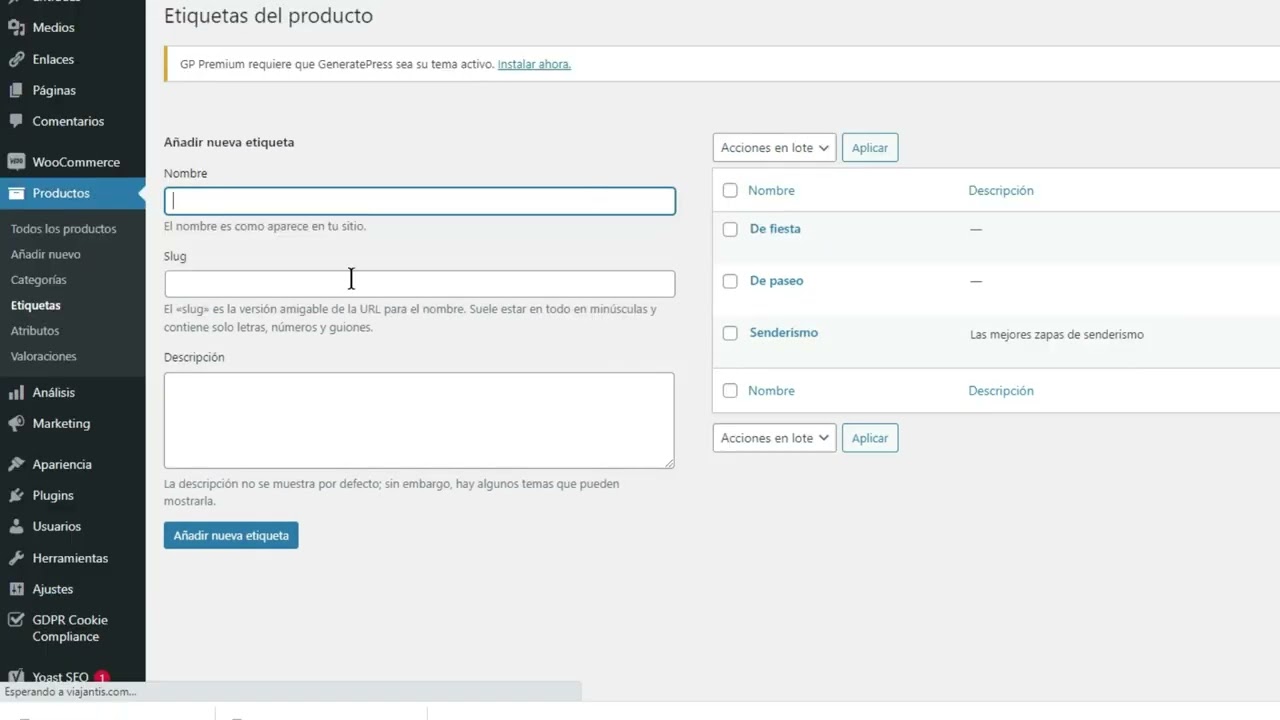Check the Senderismo tag checkbox
Screen dimensions: 1280x720
pyautogui.click(x=730, y=333)
